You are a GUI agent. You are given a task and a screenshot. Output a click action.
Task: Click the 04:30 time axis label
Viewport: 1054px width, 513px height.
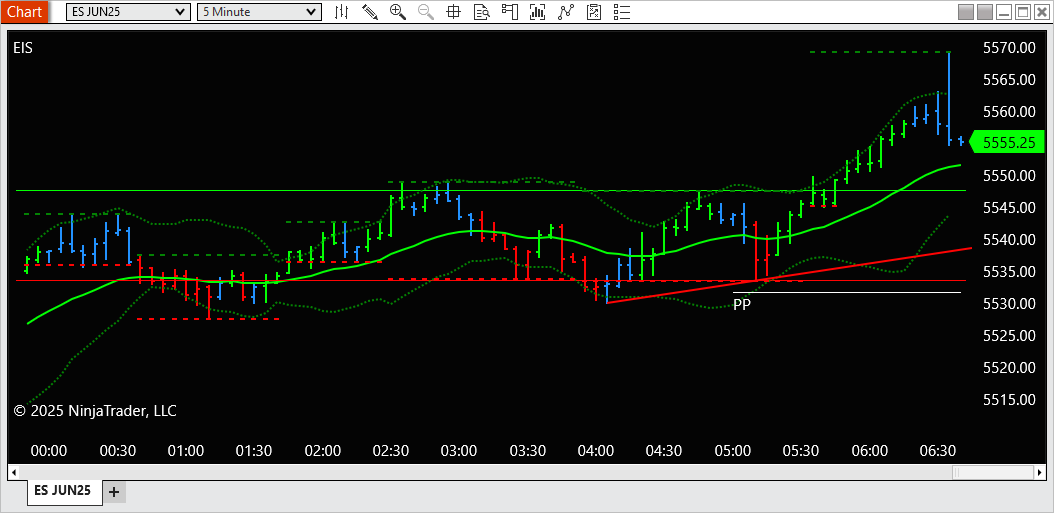664,450
